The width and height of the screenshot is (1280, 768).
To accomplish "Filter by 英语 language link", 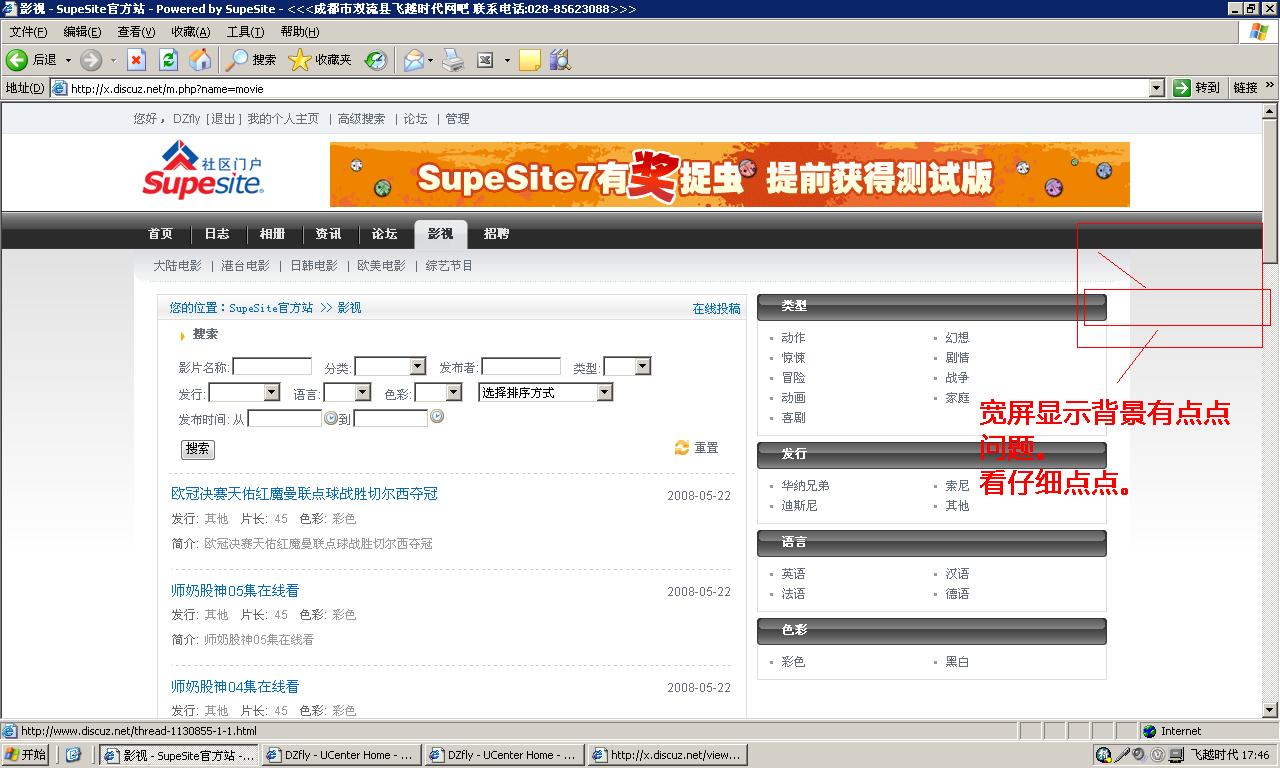I will coord(793,574).
